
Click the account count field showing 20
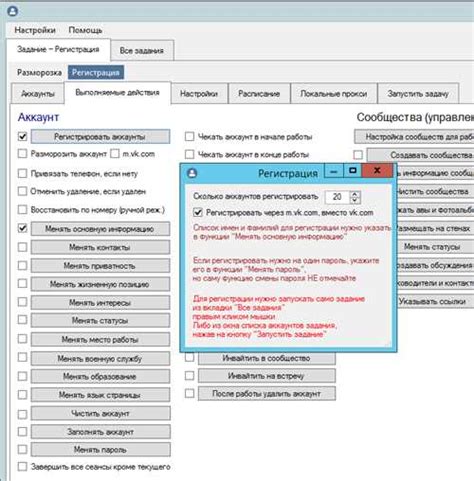click(x=337, y=197)
